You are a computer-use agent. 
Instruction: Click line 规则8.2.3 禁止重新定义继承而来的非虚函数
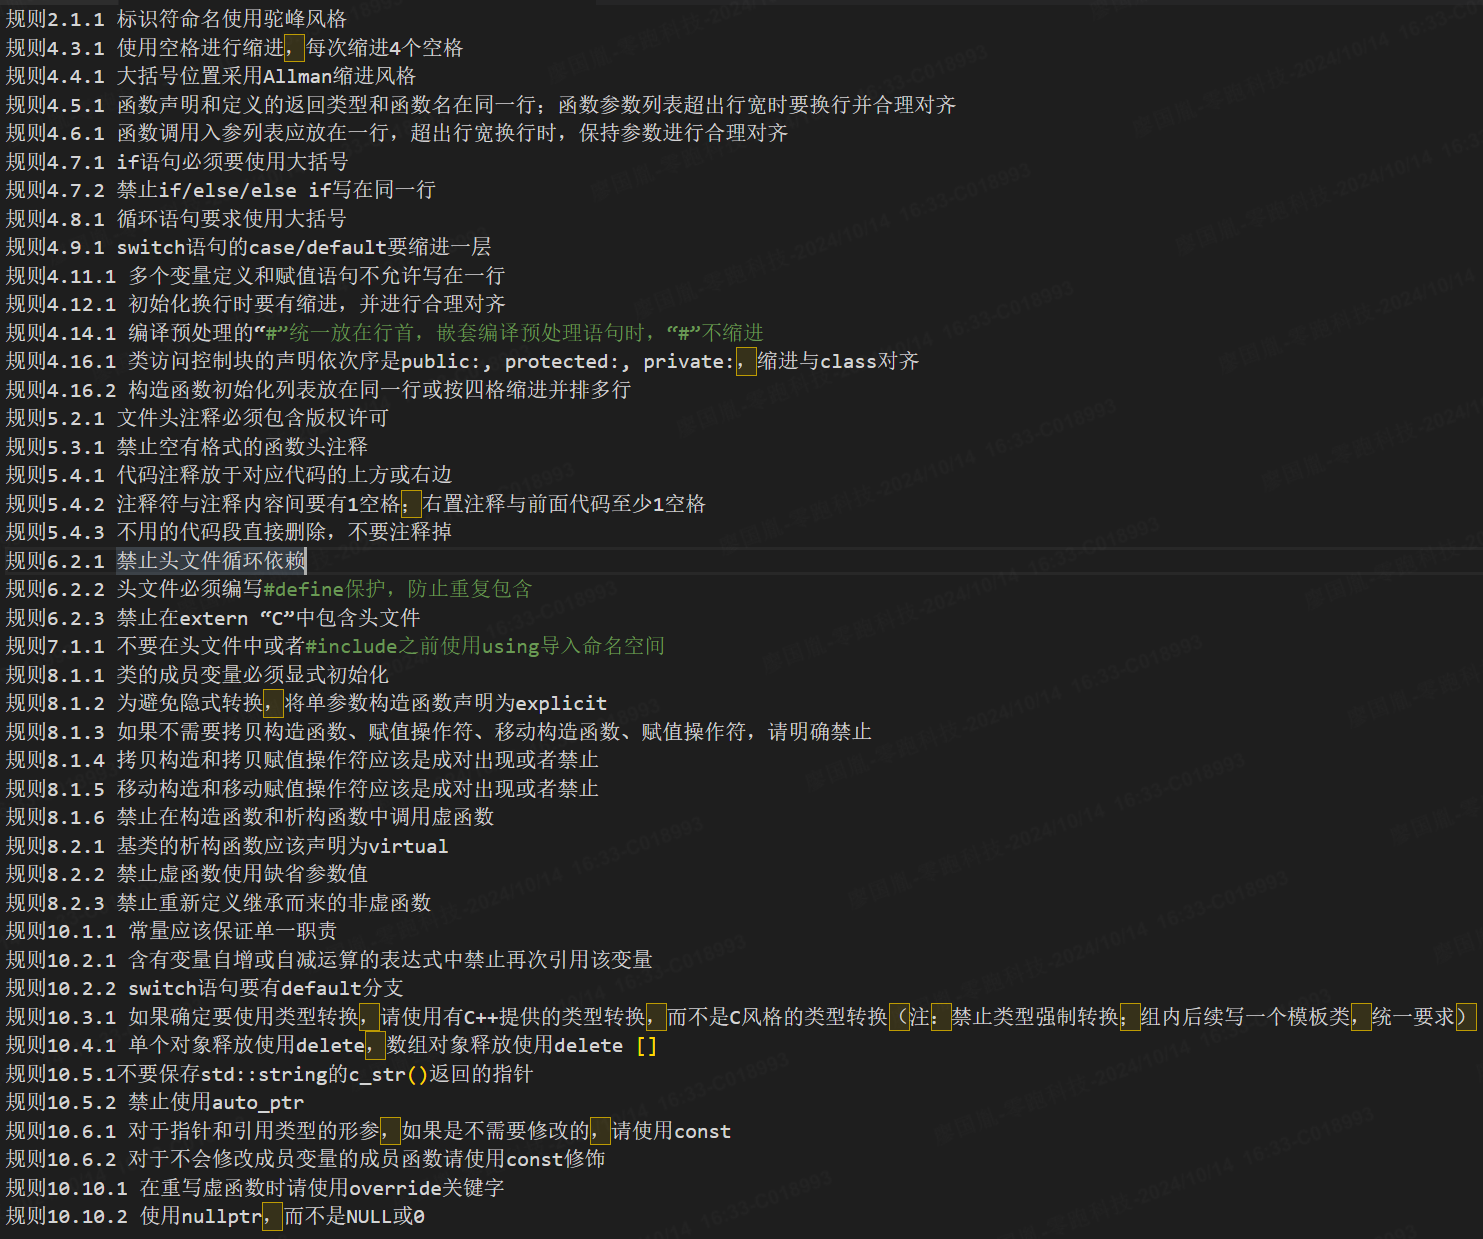(x=218, y=903)
